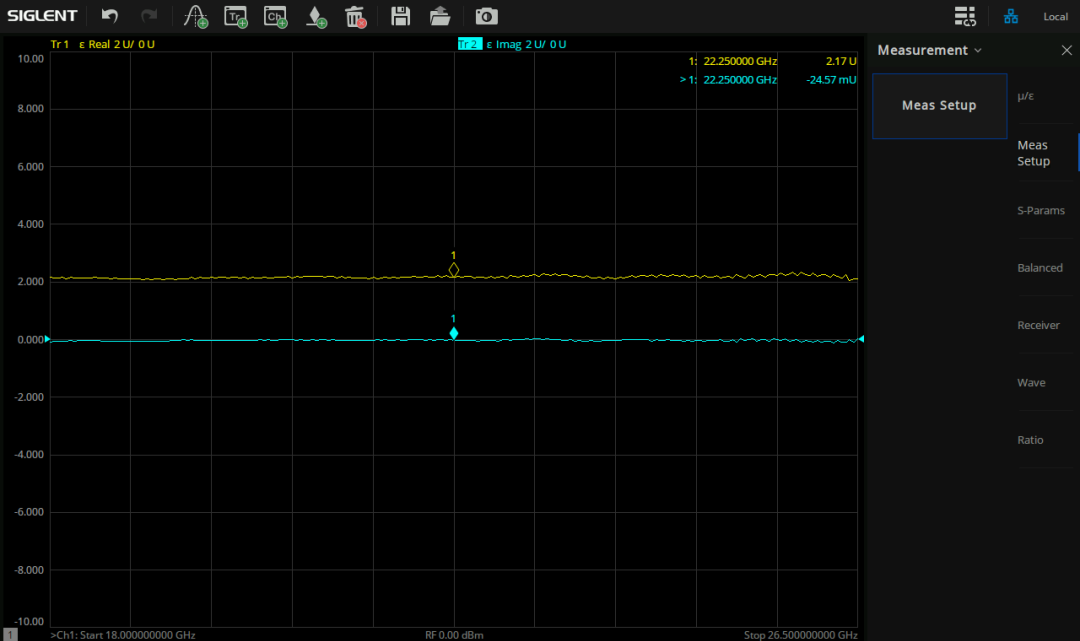Click the yellow marker 1 on trace
The image size is (1080, 641).
point(454,269)
